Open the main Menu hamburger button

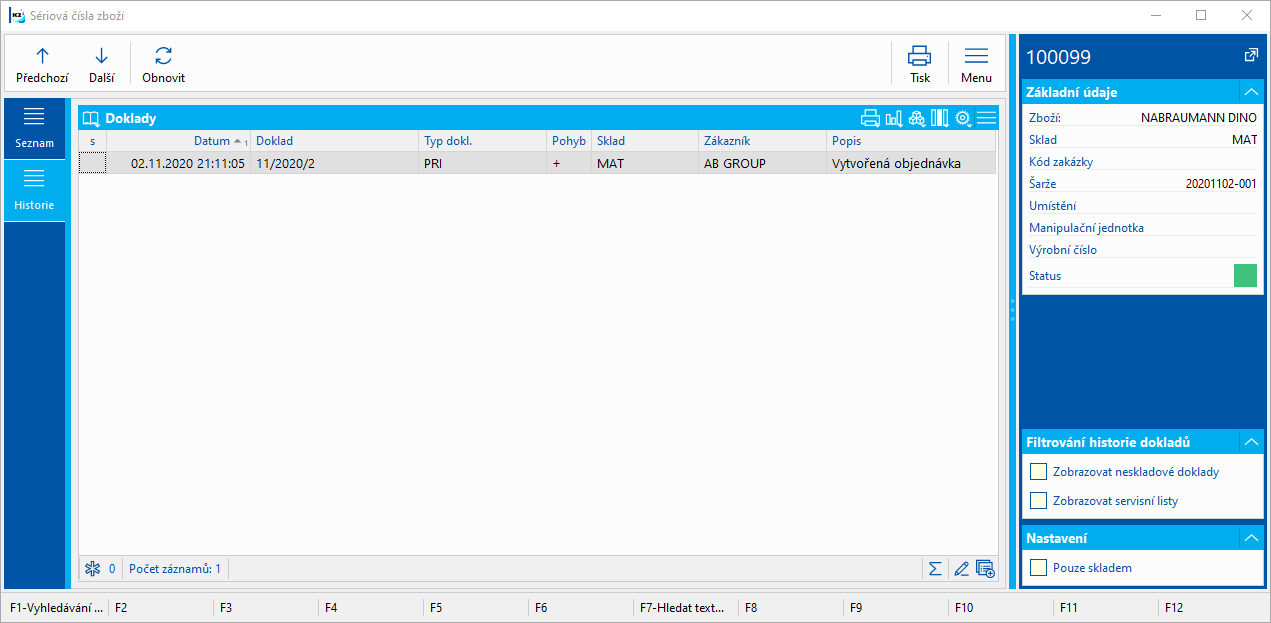click(976, 65)
